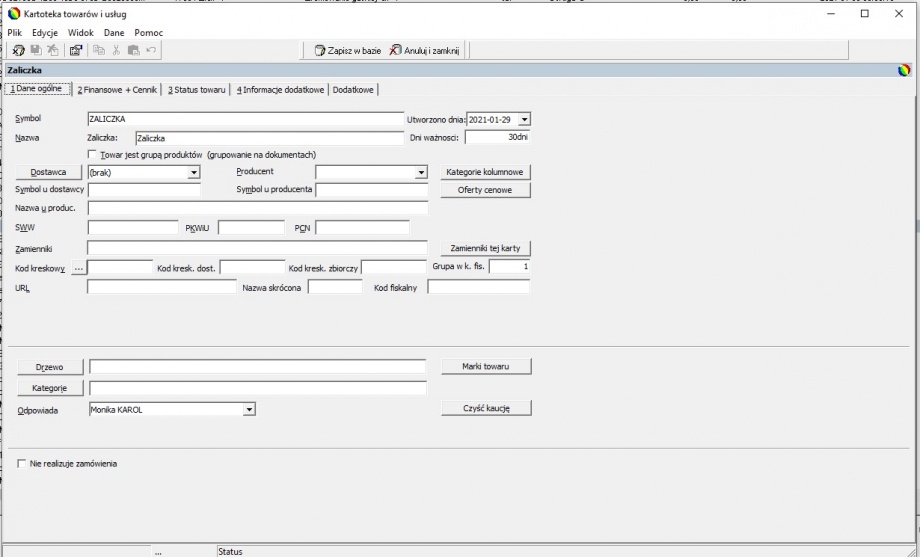The width and height of the screenshot is (920, 557).
Task: Enable the 'Nie realizuje zamówienia' checkbox
Action: click(22, 464)
